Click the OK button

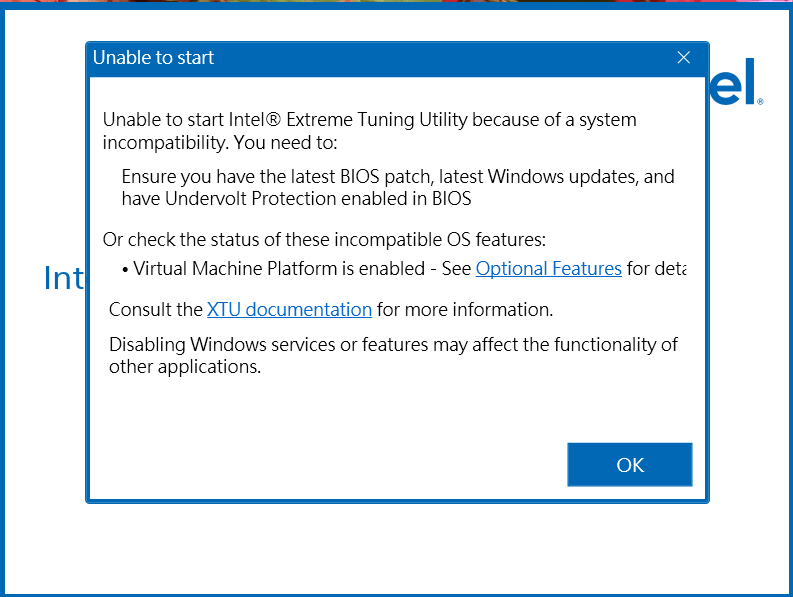(629, 465)
